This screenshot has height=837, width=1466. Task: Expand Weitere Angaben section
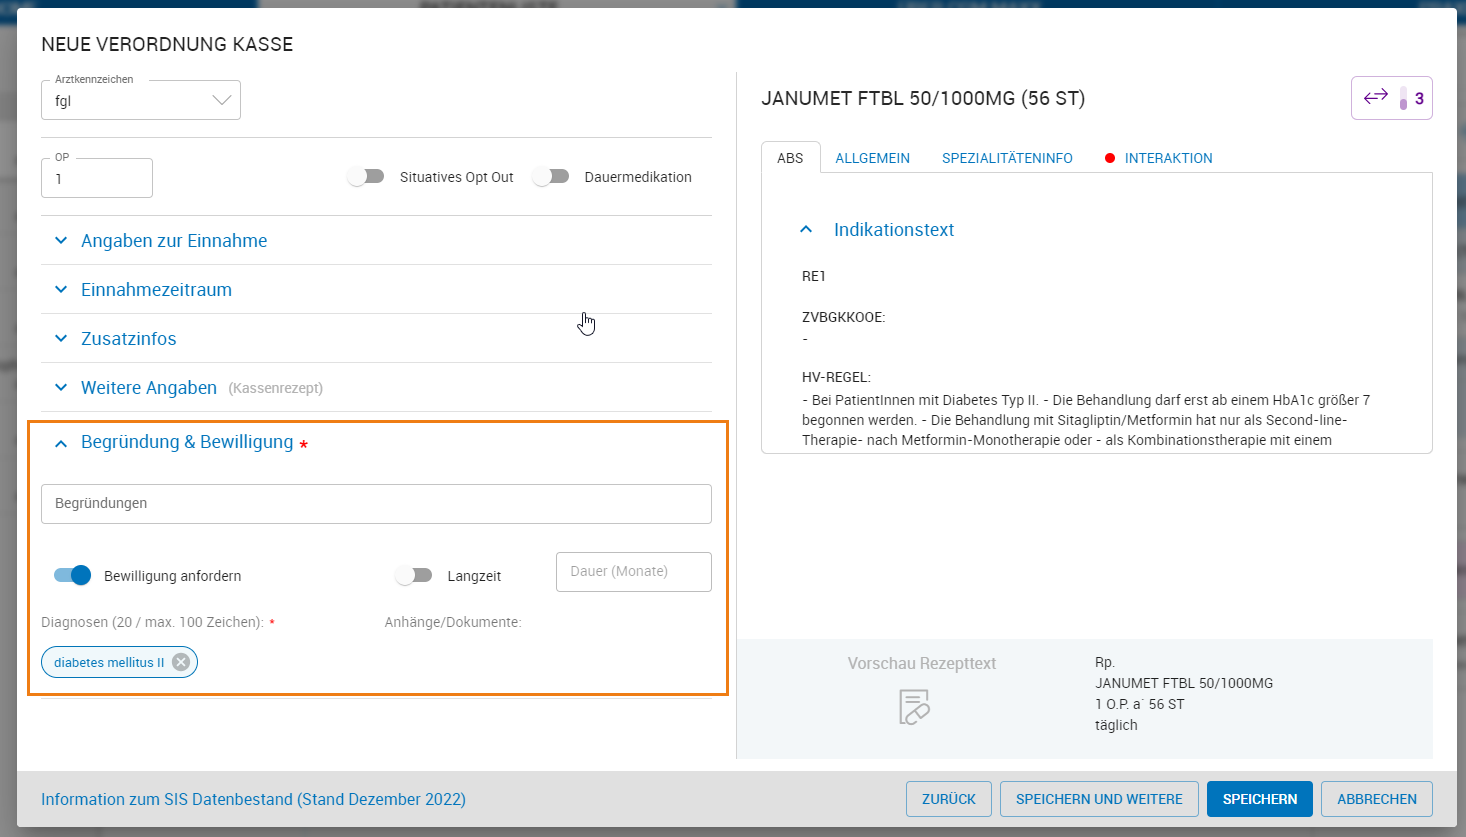[x=376, y=388]
